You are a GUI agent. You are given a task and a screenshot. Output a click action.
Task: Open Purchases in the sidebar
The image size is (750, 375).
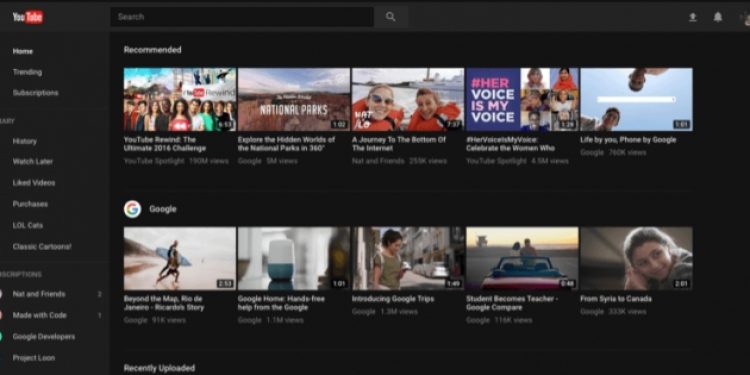[30, 204]
